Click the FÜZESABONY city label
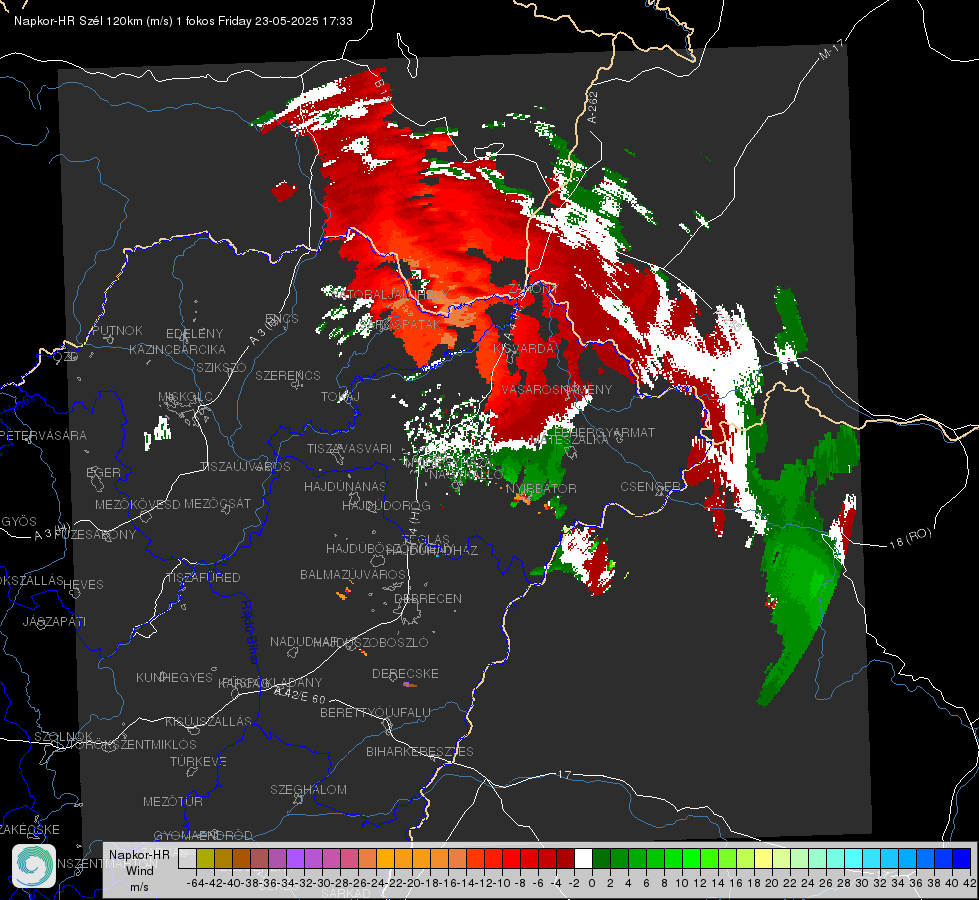 tap(94, 535)
